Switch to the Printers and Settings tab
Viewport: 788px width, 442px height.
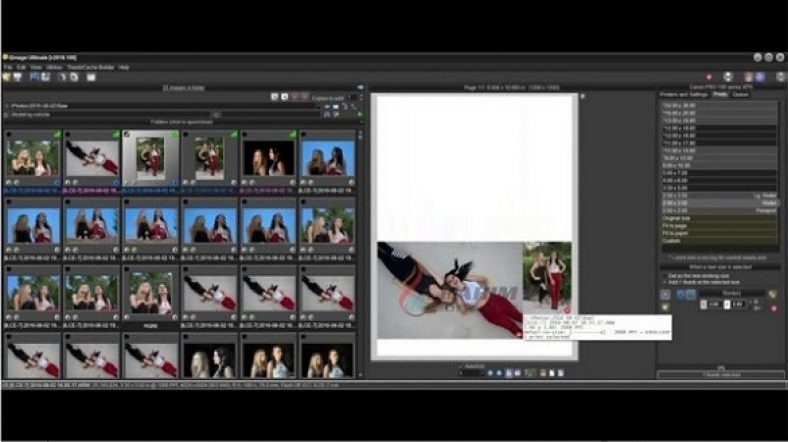click(683, 94)
